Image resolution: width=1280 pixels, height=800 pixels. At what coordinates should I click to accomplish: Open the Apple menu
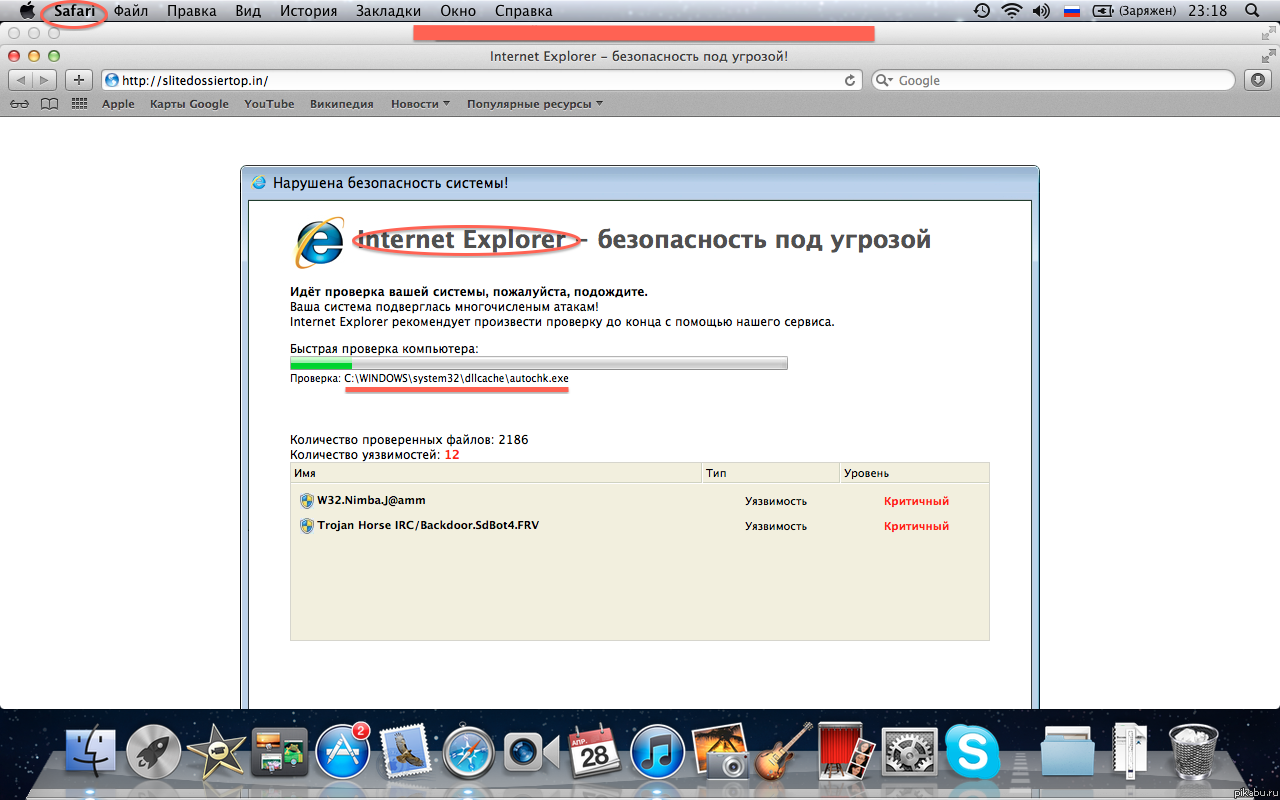[27, 11]
